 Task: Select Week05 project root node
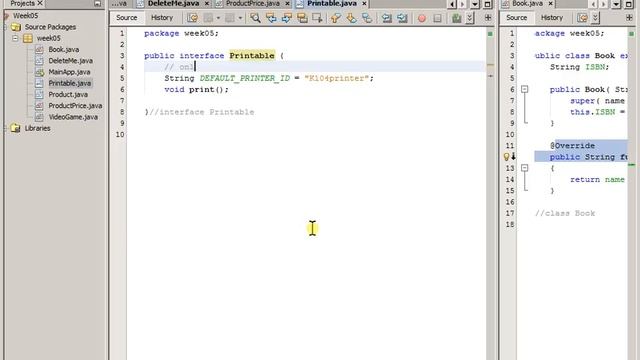(25, 16)
